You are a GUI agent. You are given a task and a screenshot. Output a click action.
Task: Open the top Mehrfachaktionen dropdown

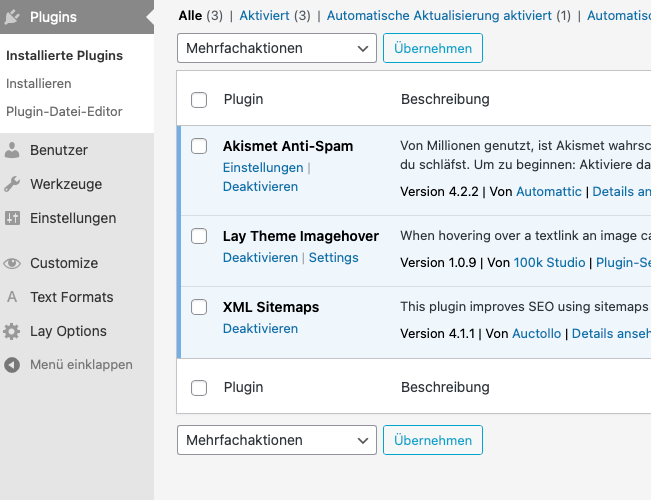[x=277, y=48]
